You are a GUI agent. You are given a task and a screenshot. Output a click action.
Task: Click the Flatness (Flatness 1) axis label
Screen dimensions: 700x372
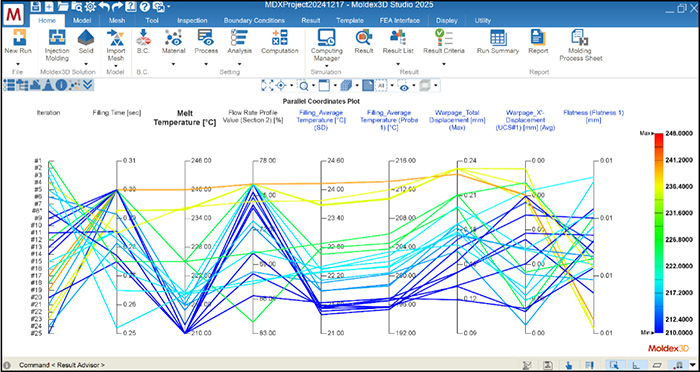coord(593,117)
